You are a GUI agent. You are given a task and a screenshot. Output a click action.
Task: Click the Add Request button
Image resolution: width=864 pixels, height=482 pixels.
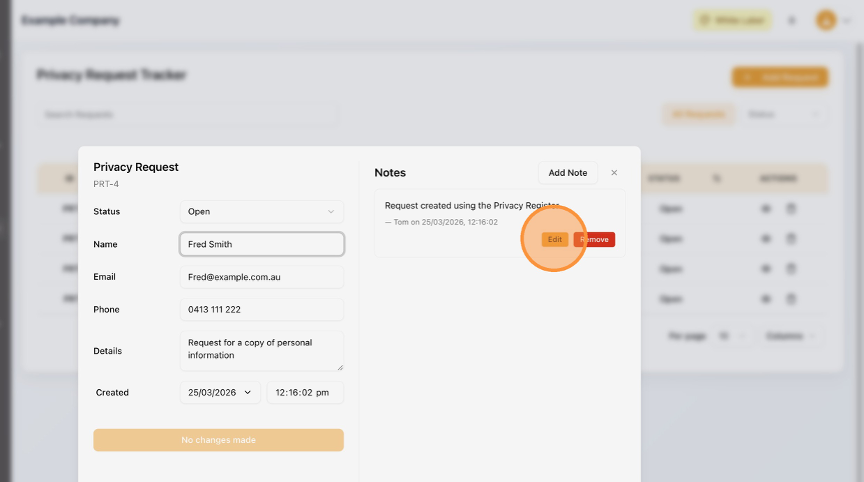[x=779, y=77]
